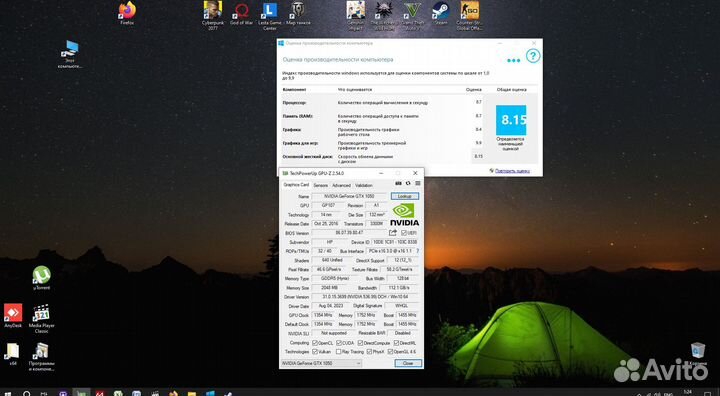
Task: Select the AnyDesk desktop icon
Action: [13, 316]
